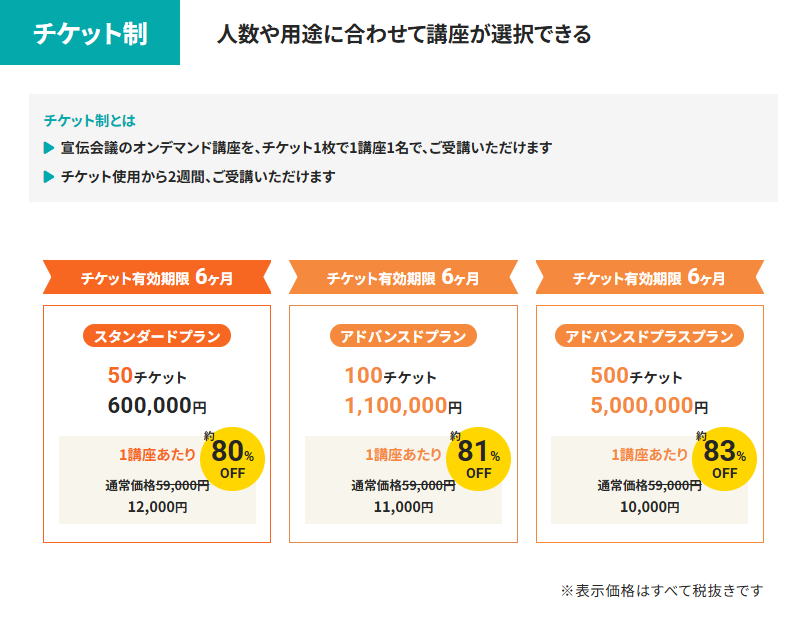Select the スタンダードプラン label

click(x=157, y=336)
